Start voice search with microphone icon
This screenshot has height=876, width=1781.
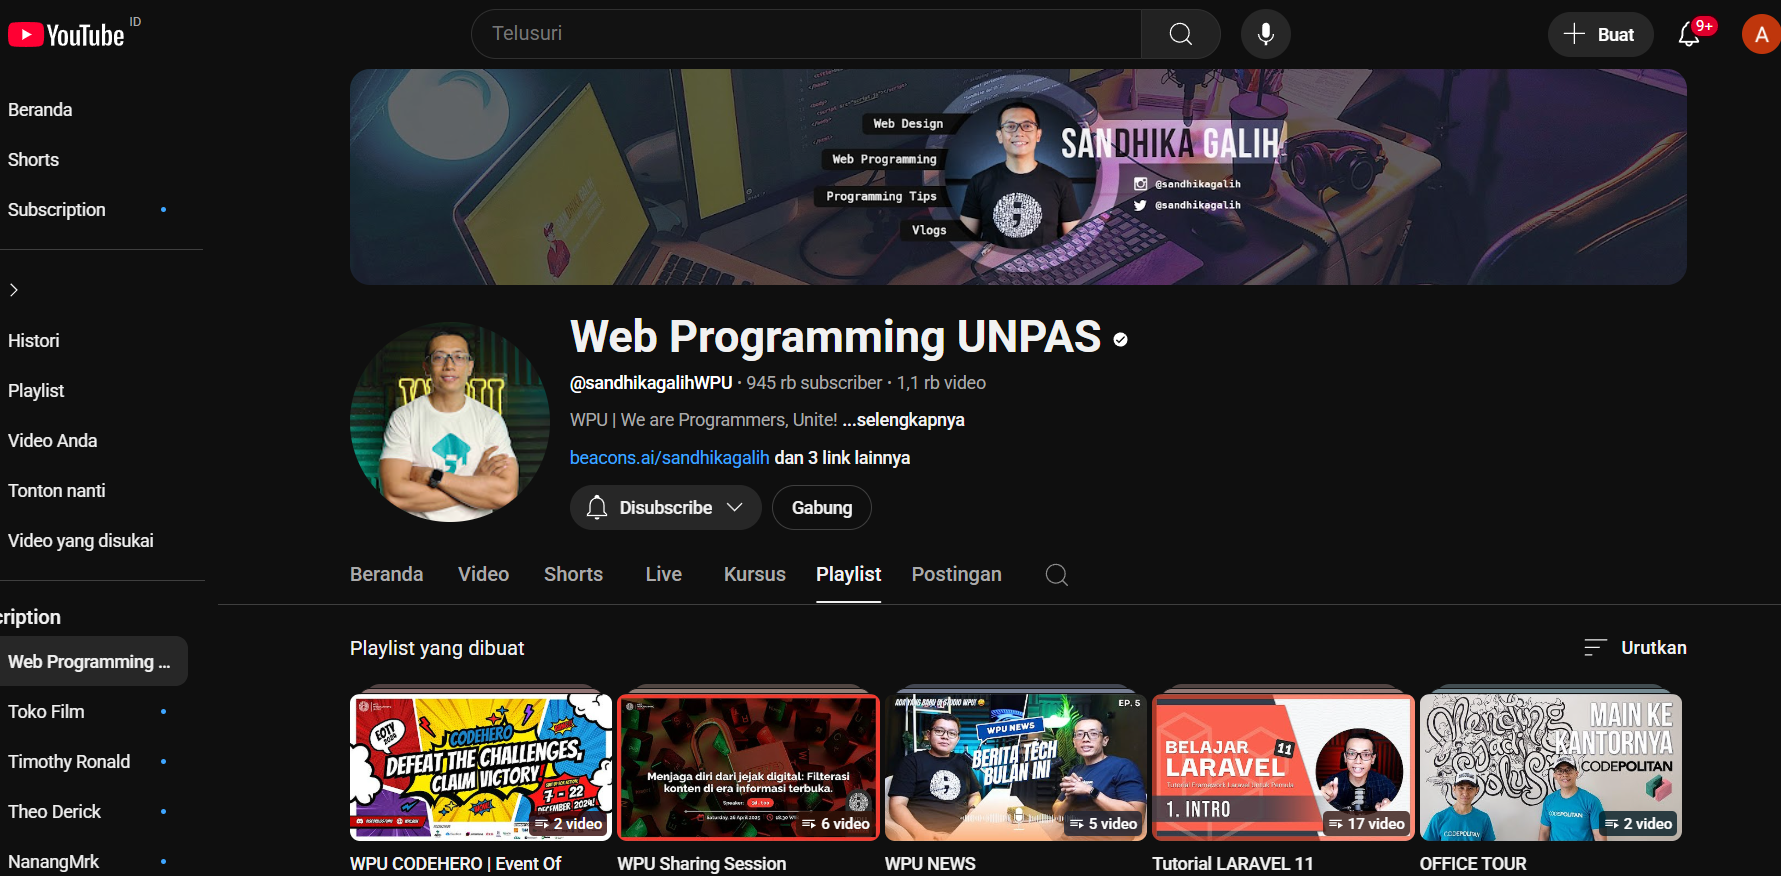click(1265, 34)
